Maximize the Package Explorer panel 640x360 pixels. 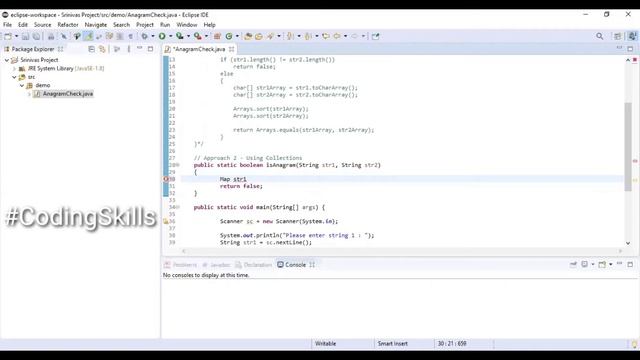[150, 49]
